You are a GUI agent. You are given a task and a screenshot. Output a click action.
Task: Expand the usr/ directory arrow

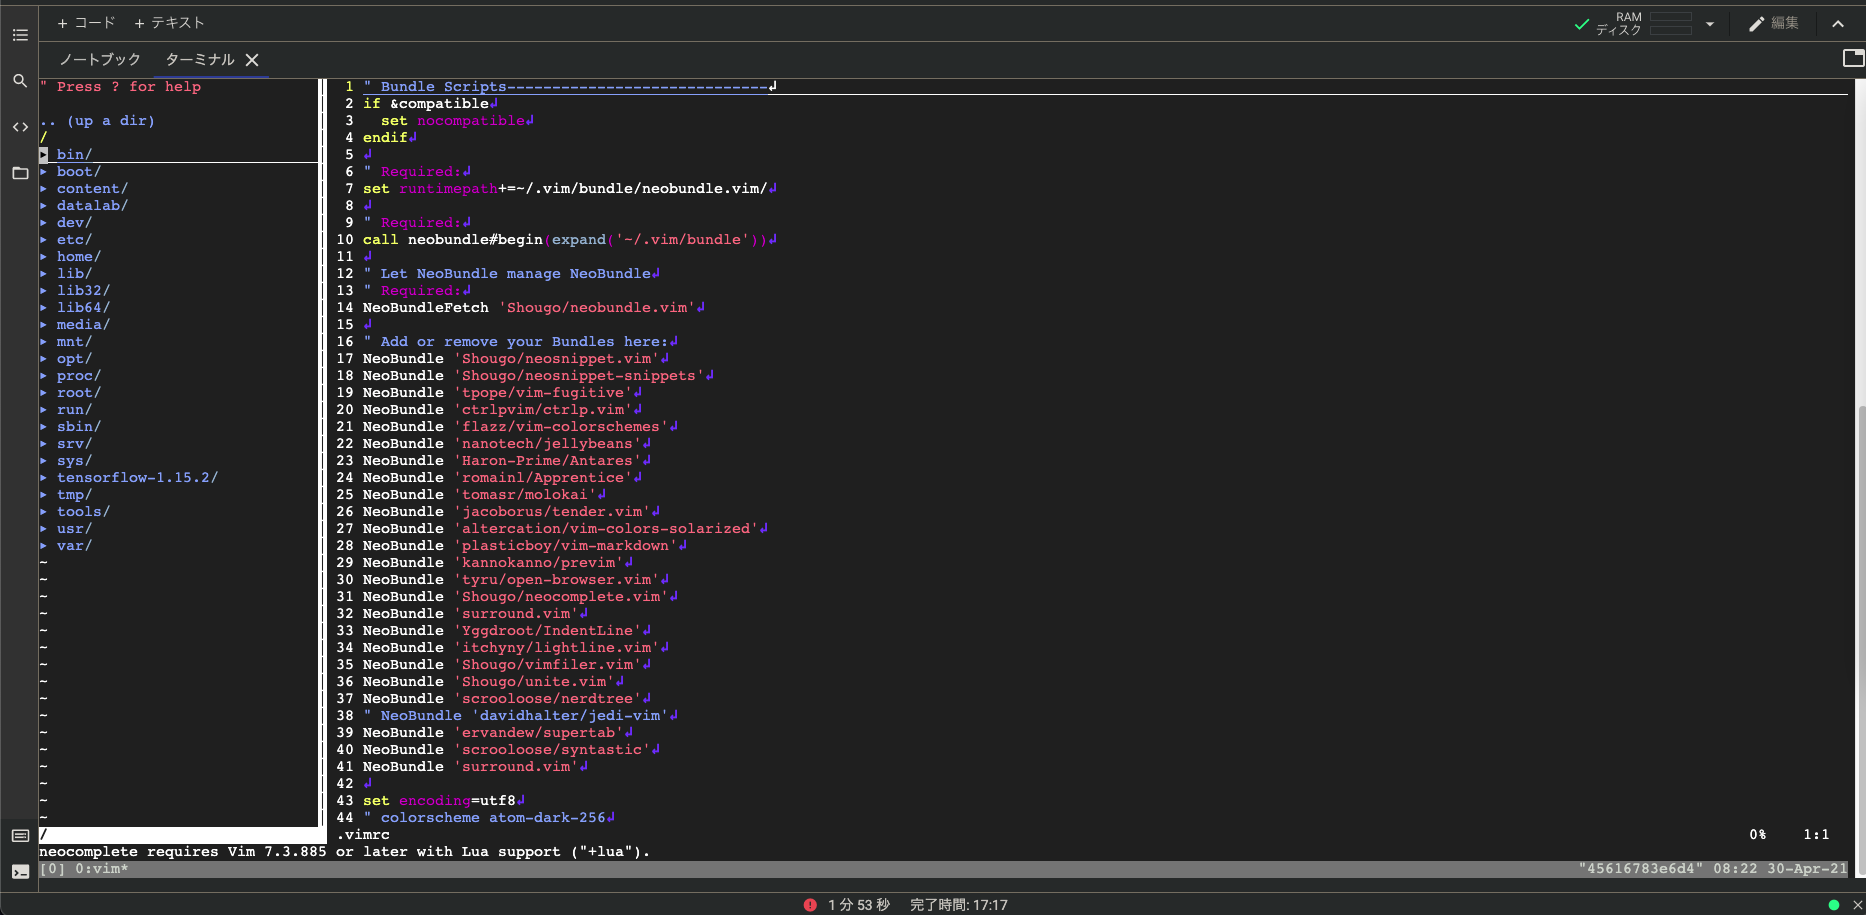coord(44,529)
